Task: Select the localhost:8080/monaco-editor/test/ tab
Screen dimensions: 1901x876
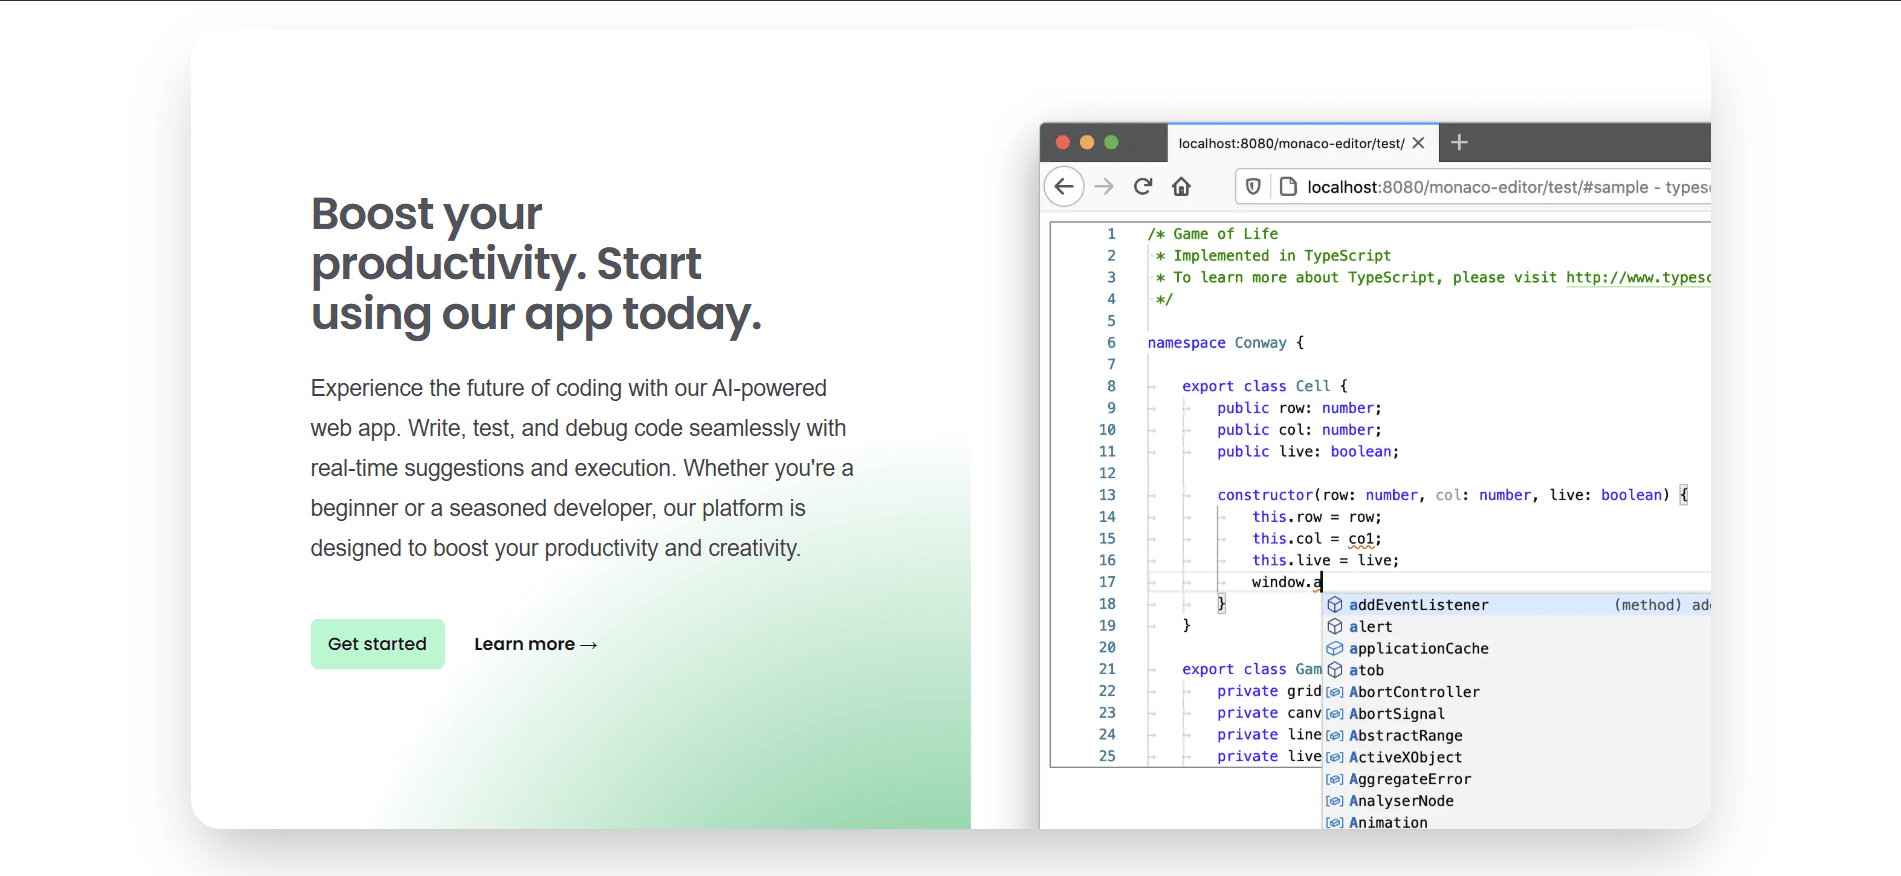Action: [1290, 143]
